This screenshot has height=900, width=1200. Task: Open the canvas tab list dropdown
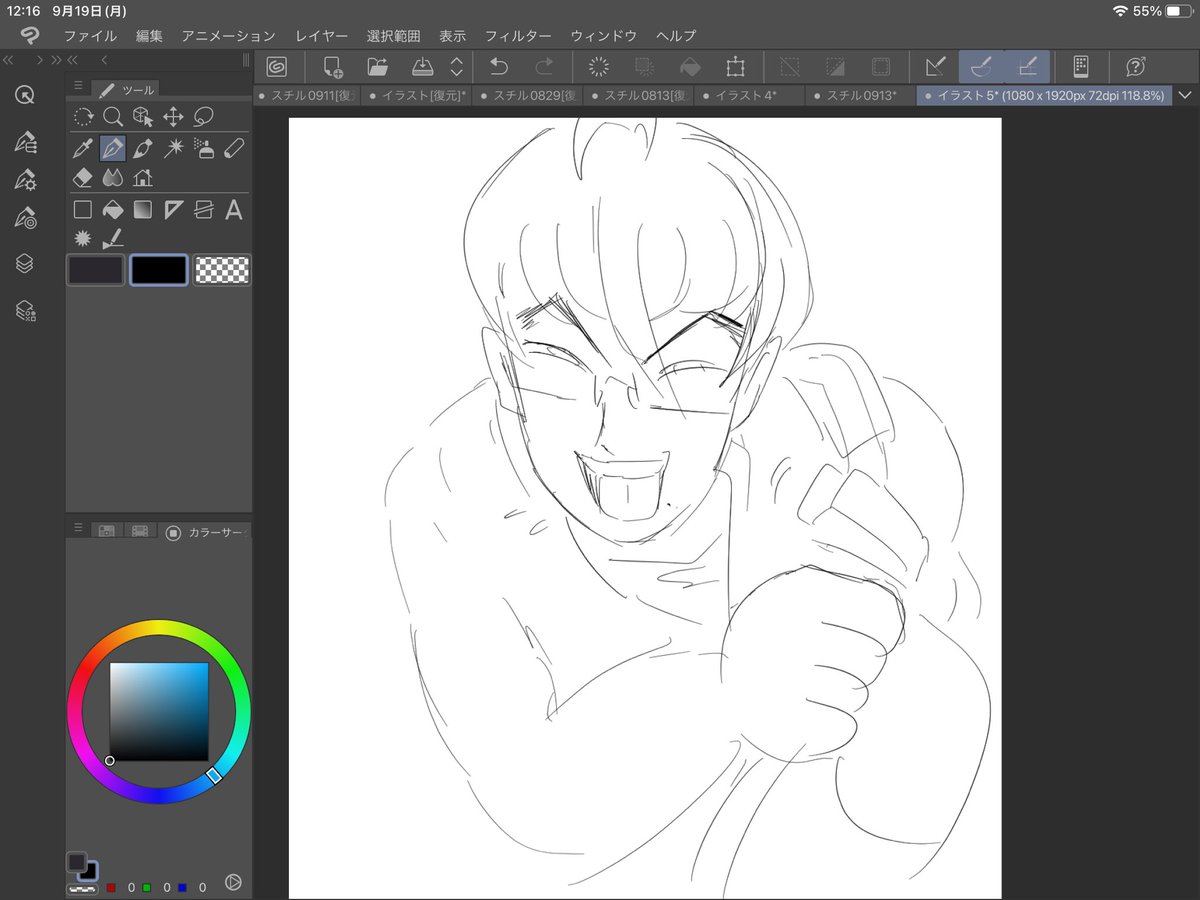1186,96
